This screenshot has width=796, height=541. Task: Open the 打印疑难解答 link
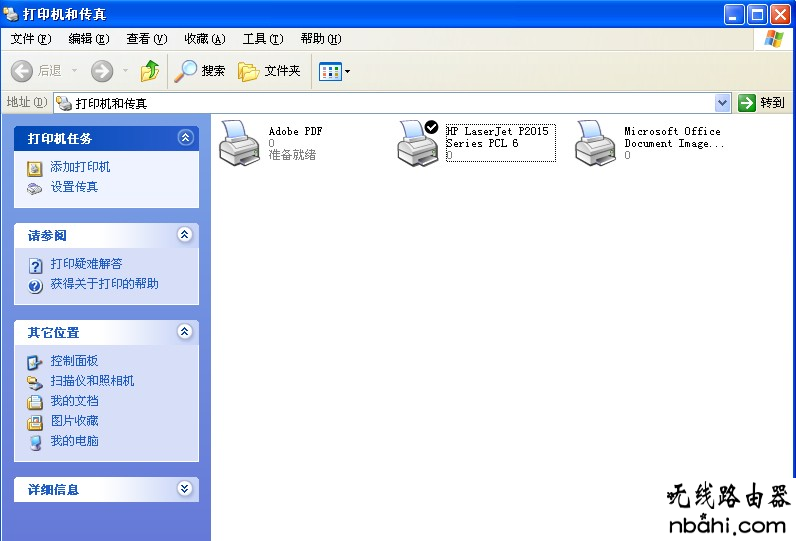86,264
